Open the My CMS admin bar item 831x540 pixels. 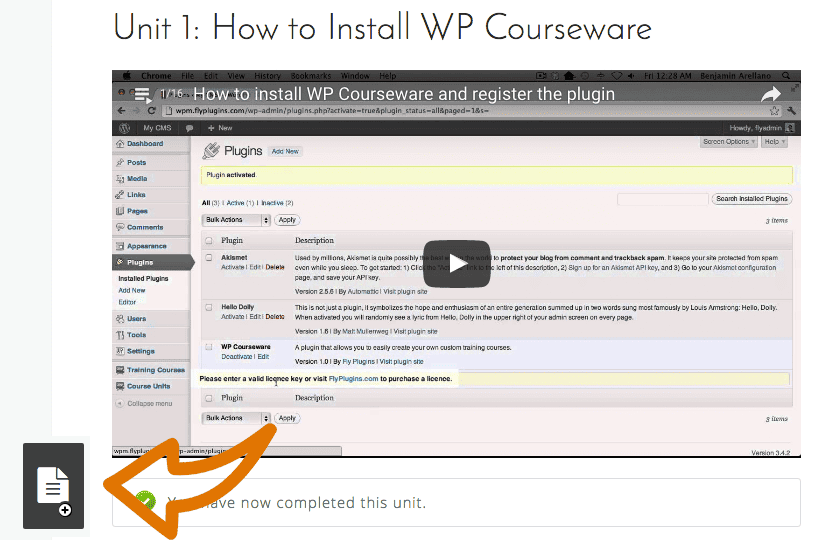tap(157, 128)
